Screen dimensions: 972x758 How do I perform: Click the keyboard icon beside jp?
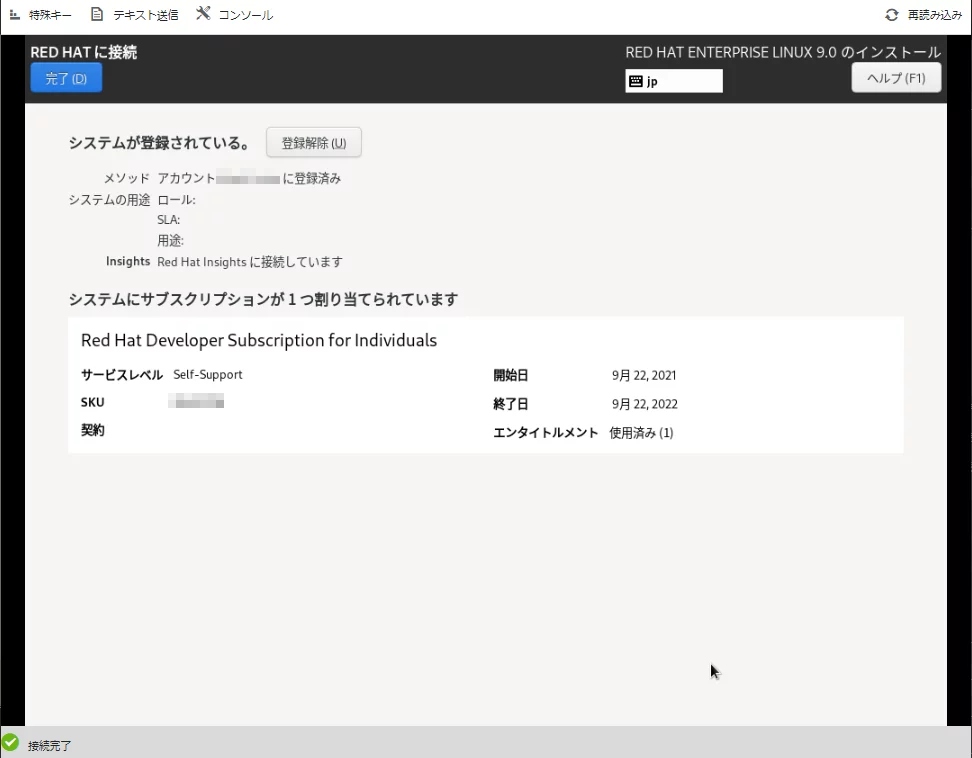point(636,81)
